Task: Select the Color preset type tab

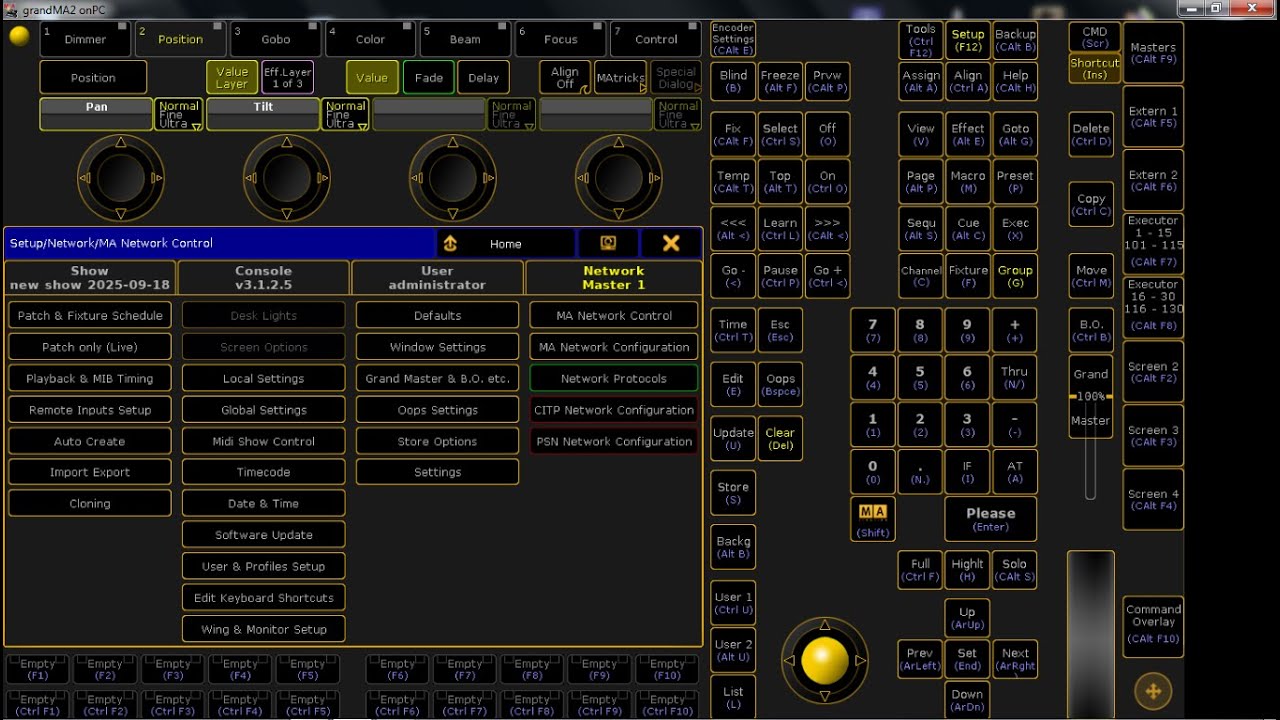Action: (x=371, y=39)
